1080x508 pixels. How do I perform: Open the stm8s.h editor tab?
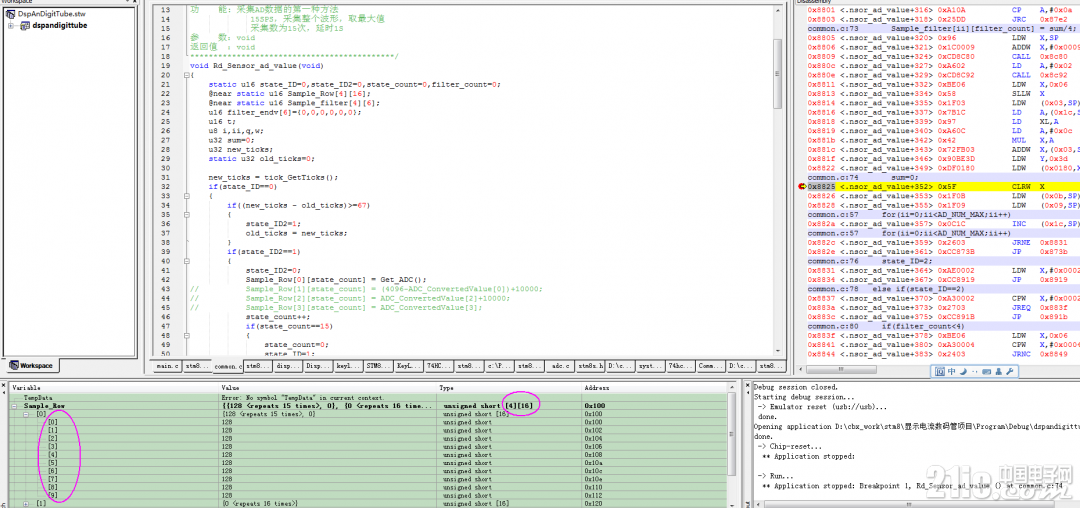pyautogui.click(x=590, y=366)
